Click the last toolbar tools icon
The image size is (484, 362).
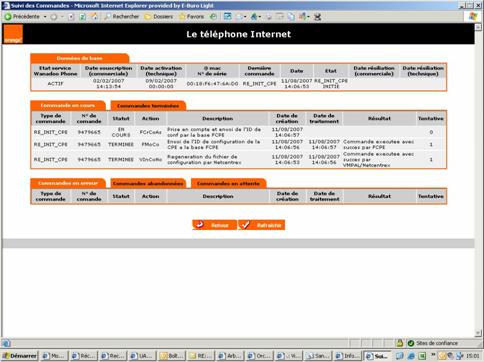[x=318, y=17]
